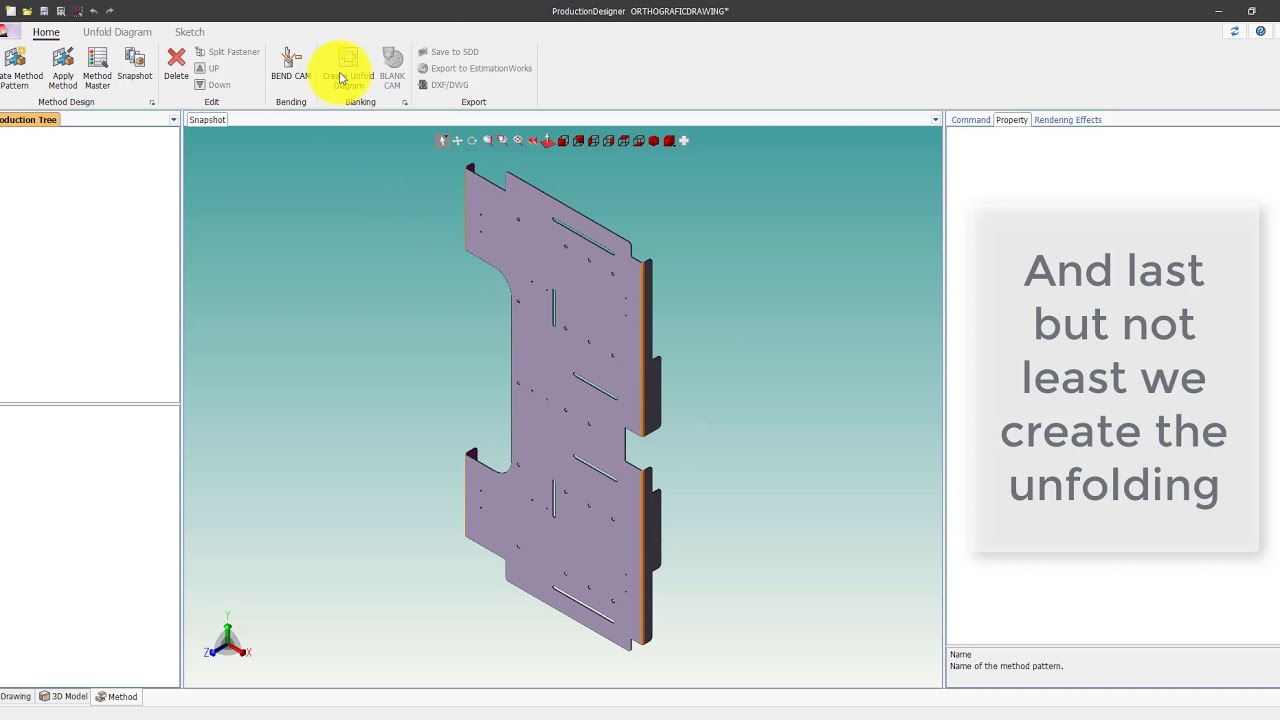The width and height of the screenshot is (1280, 720).
Task: Click the solid red shaded display icon
Action: [x=654, y=141]
